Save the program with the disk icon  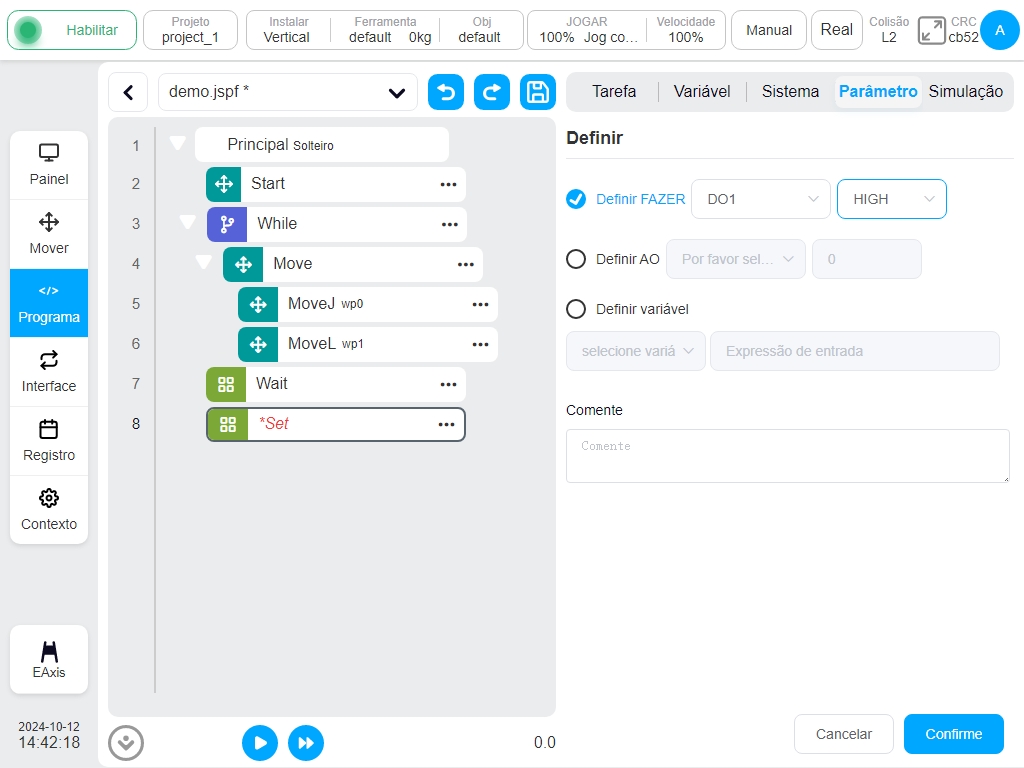[x=537, y=92]
